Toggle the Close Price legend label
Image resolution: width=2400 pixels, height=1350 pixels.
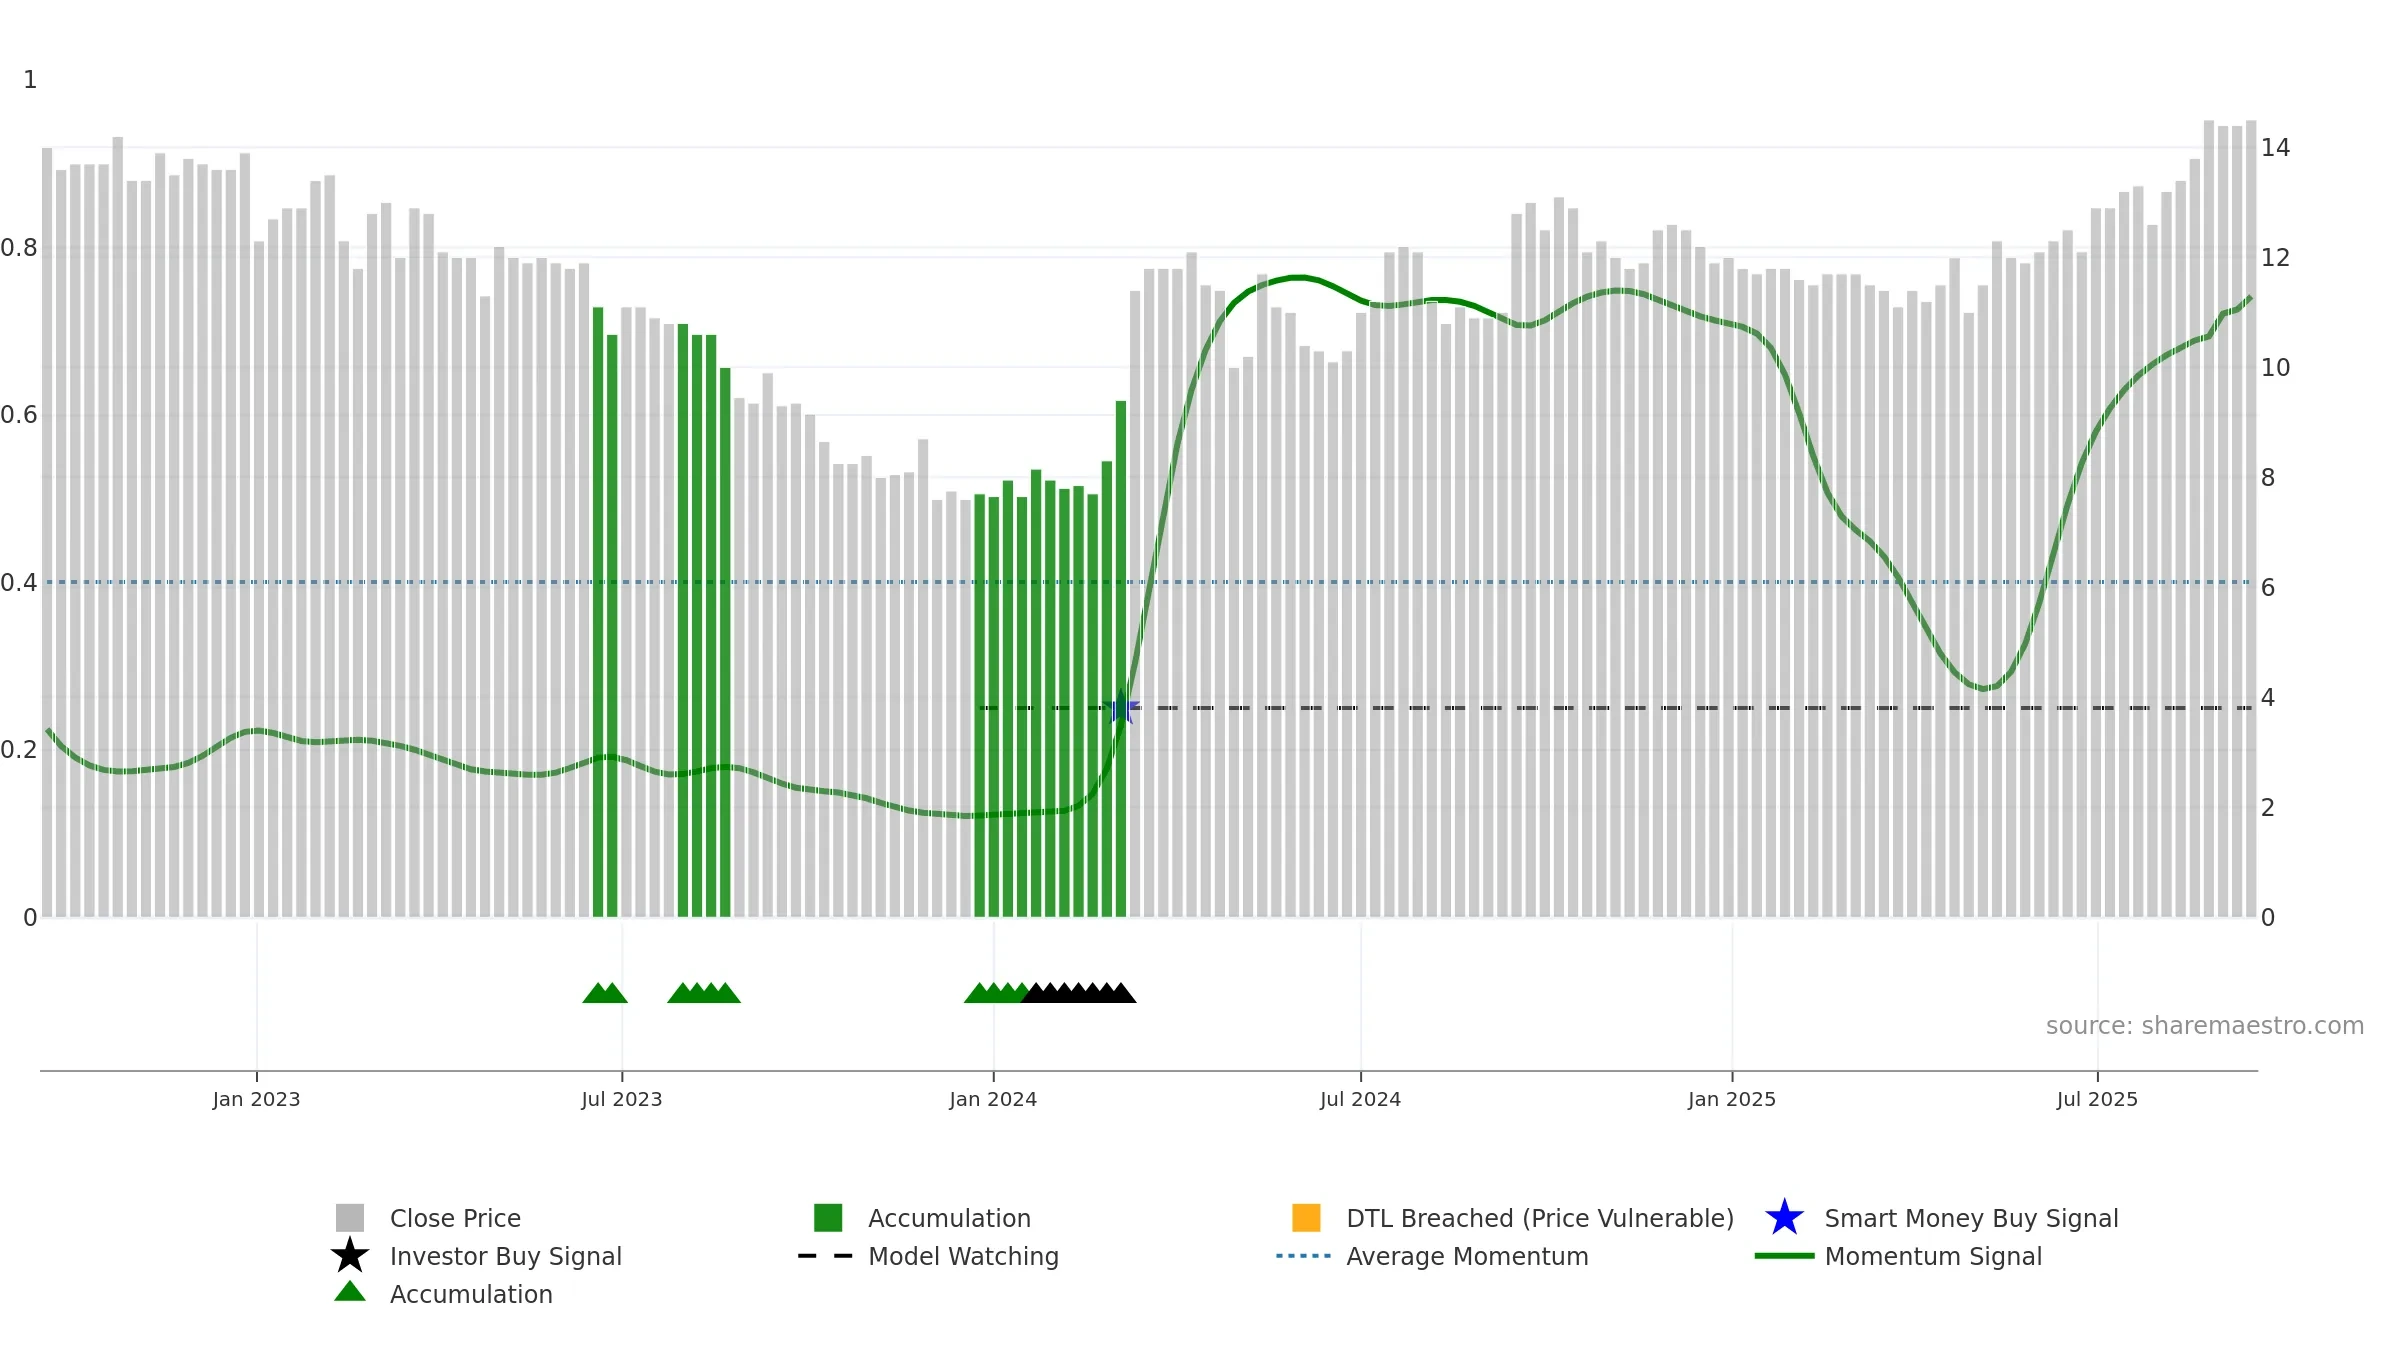[x=455, y=1218]
